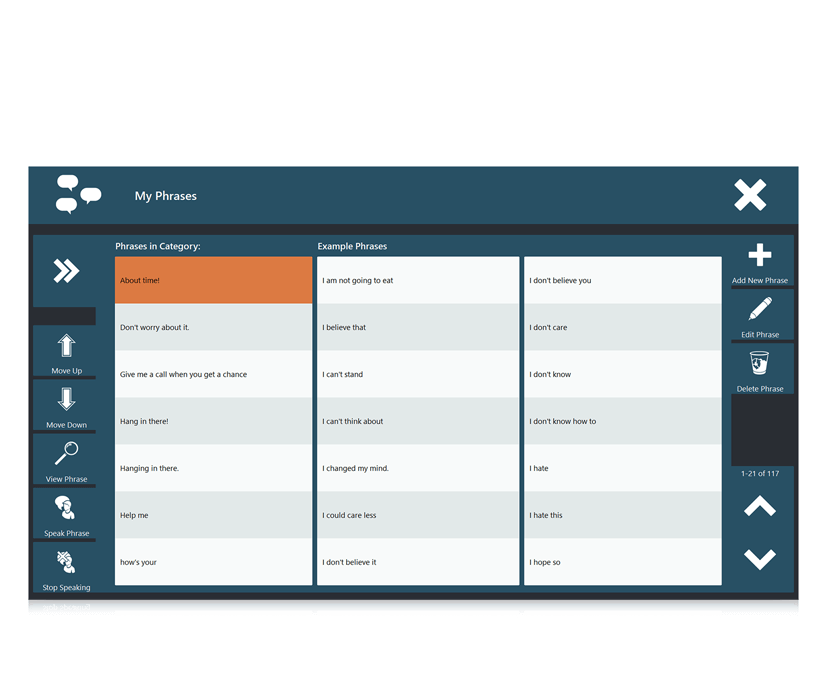Pick example phrase "I changed my mind."
Viewport: 825px width, 675px height.
[418, 468]
